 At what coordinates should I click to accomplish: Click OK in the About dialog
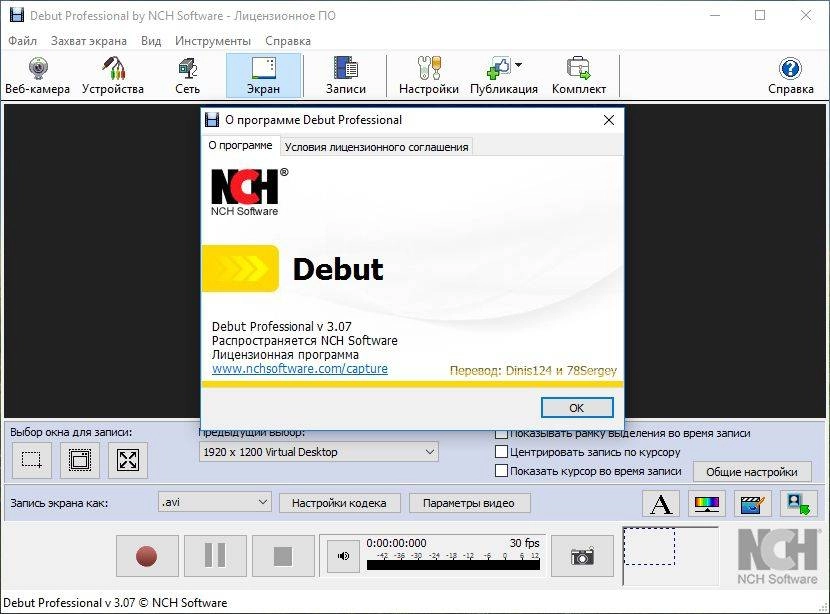[577, 408]
